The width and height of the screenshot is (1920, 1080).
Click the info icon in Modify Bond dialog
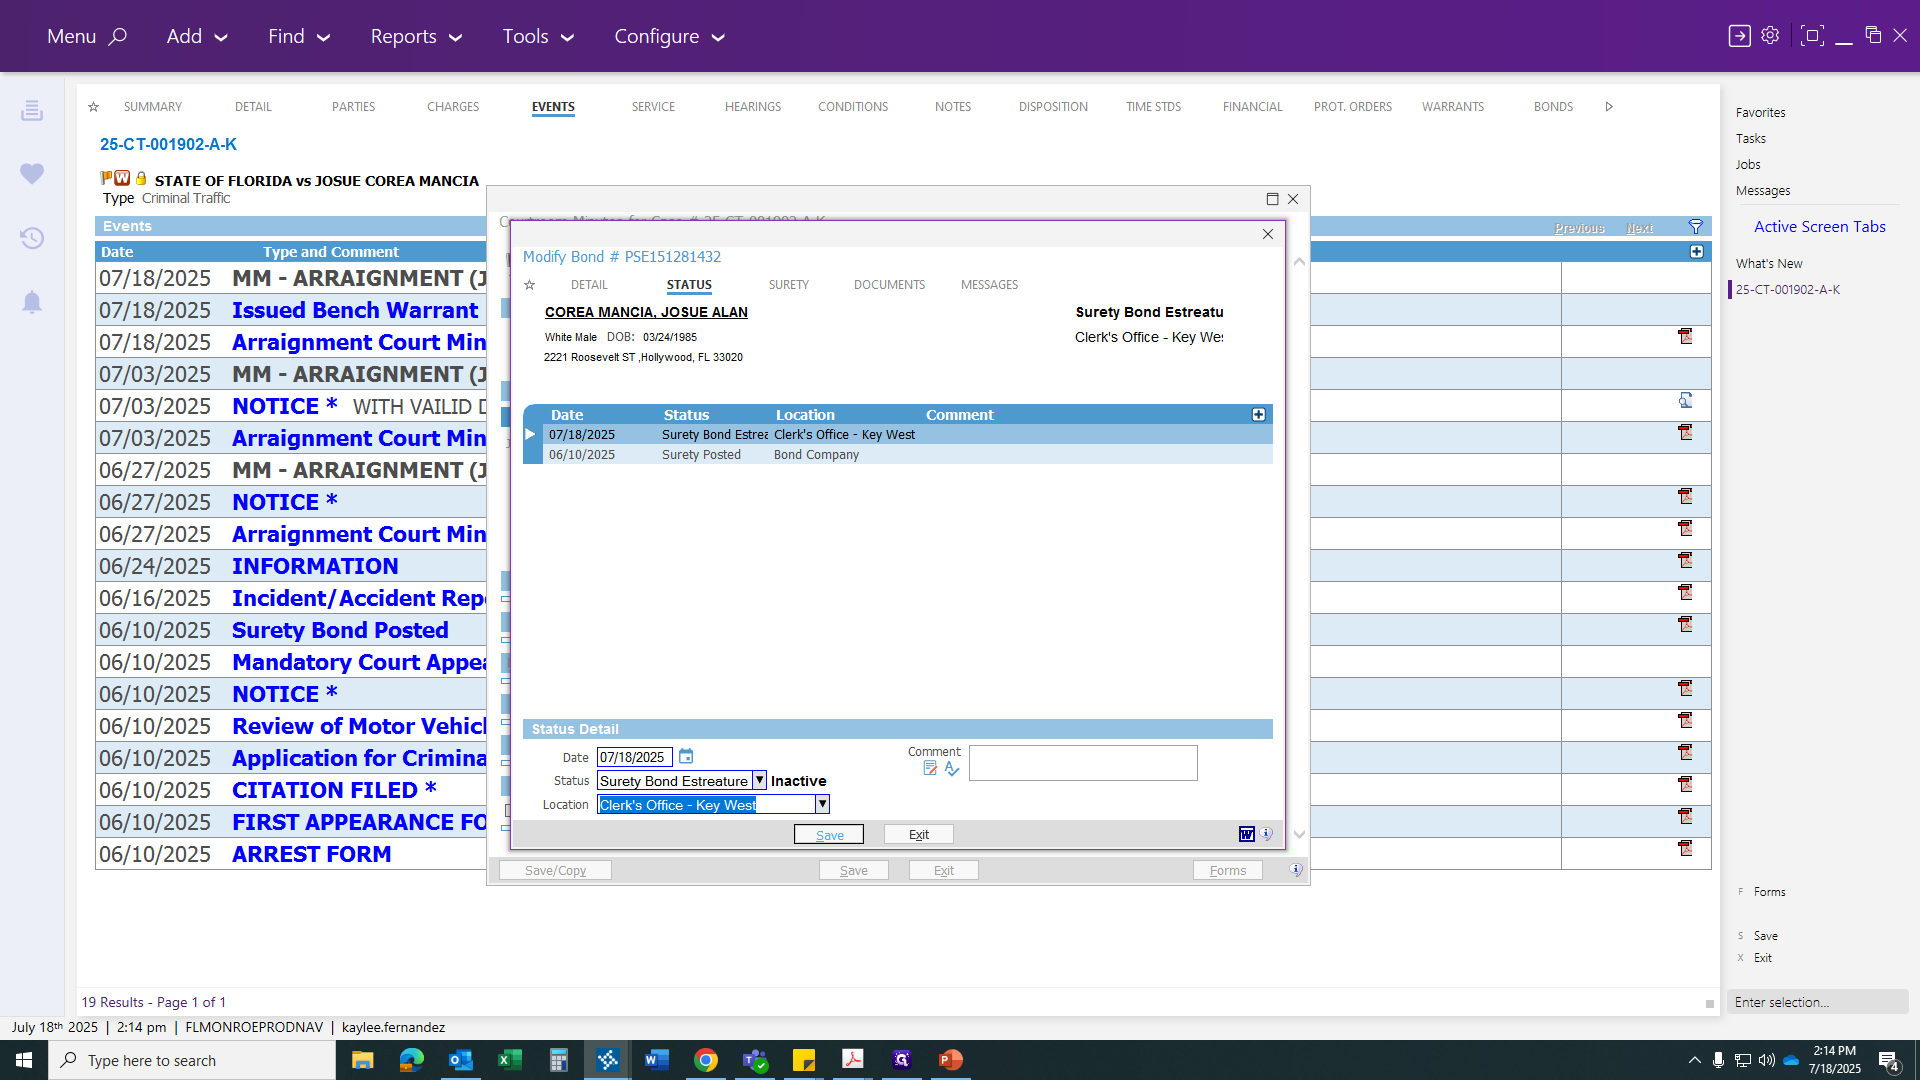tap(1267, 834)
